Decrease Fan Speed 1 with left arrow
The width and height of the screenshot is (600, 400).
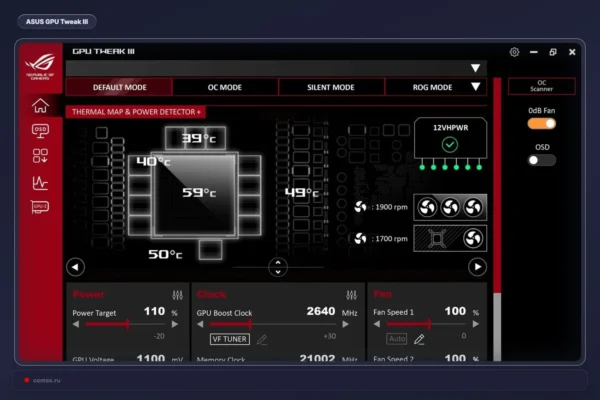coord(377,324)
